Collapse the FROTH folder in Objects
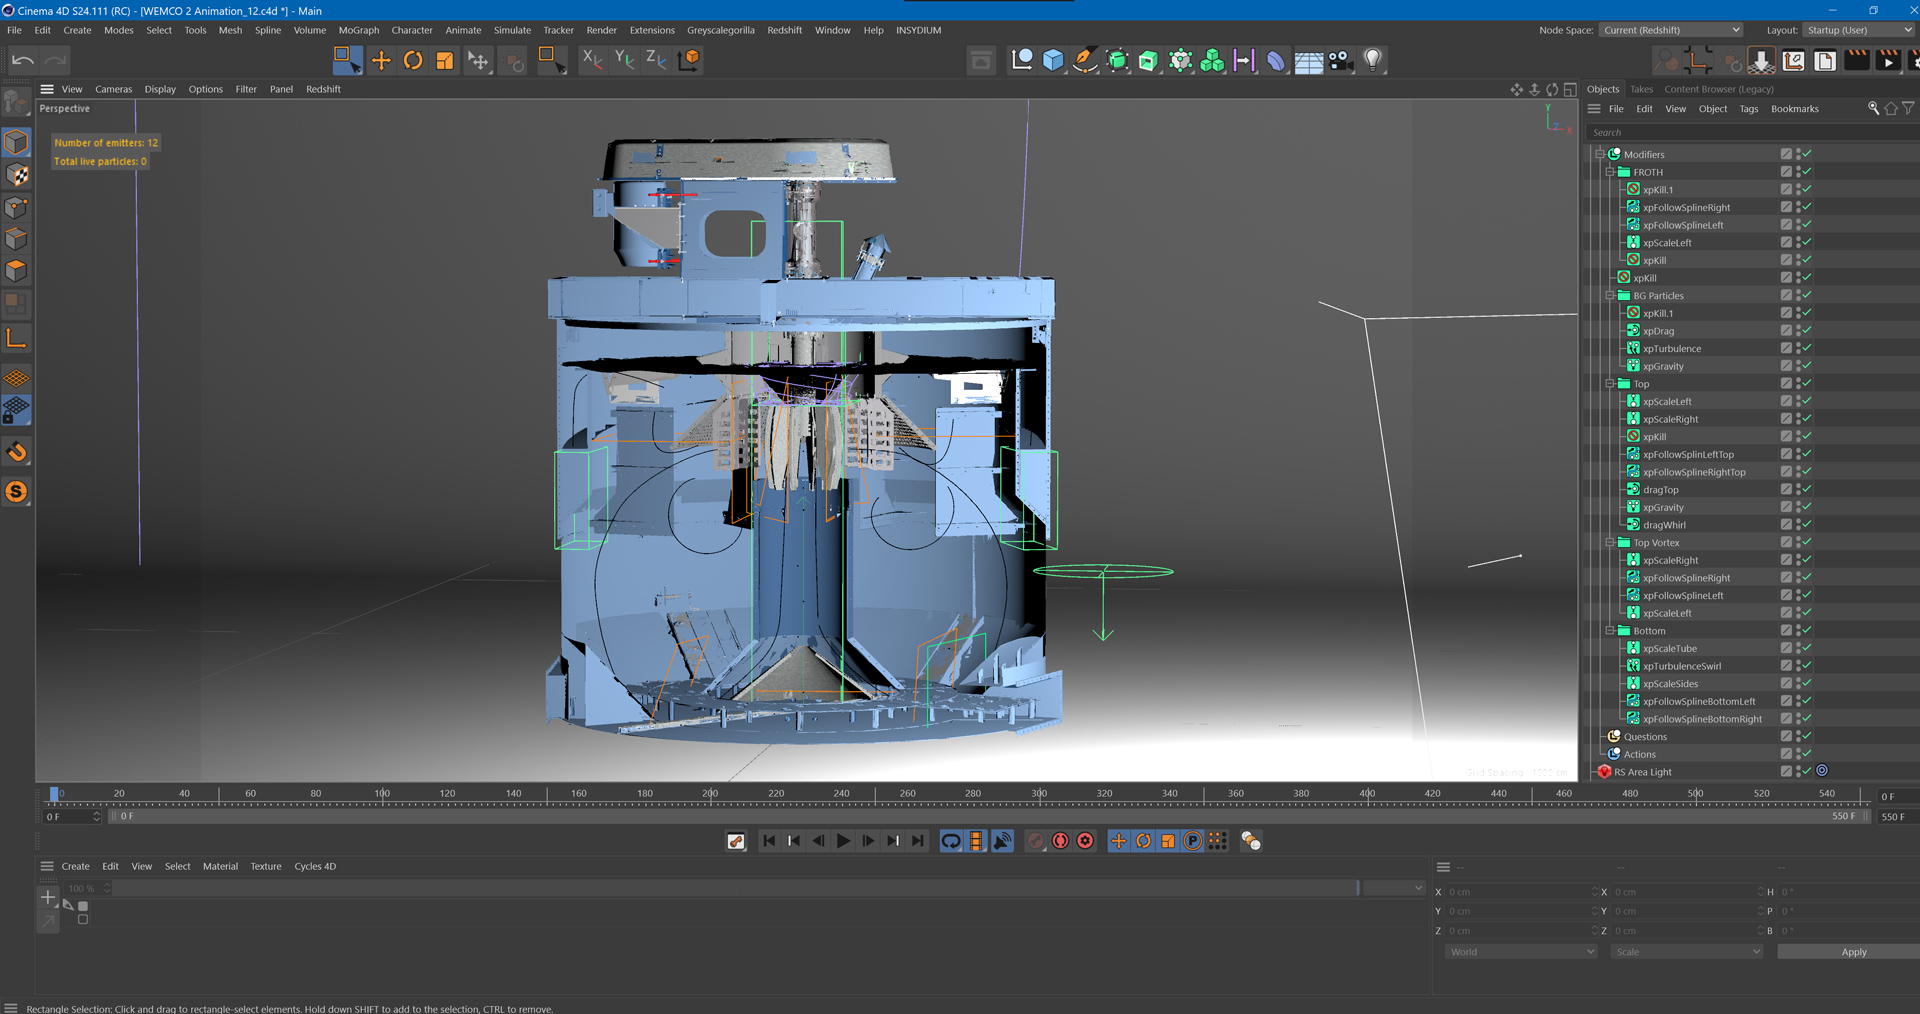Viewport: 1920px width, 1014px height. [1610, 172]
